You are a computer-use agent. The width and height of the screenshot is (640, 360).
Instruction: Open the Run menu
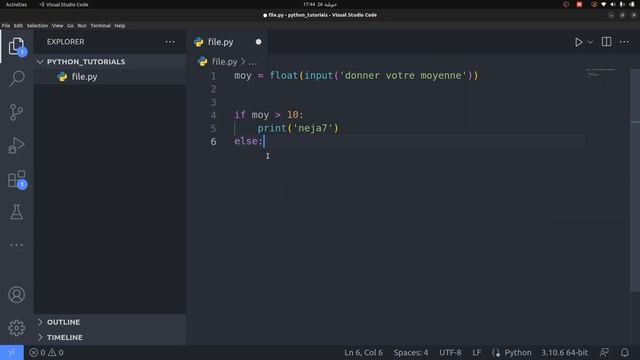82,25
